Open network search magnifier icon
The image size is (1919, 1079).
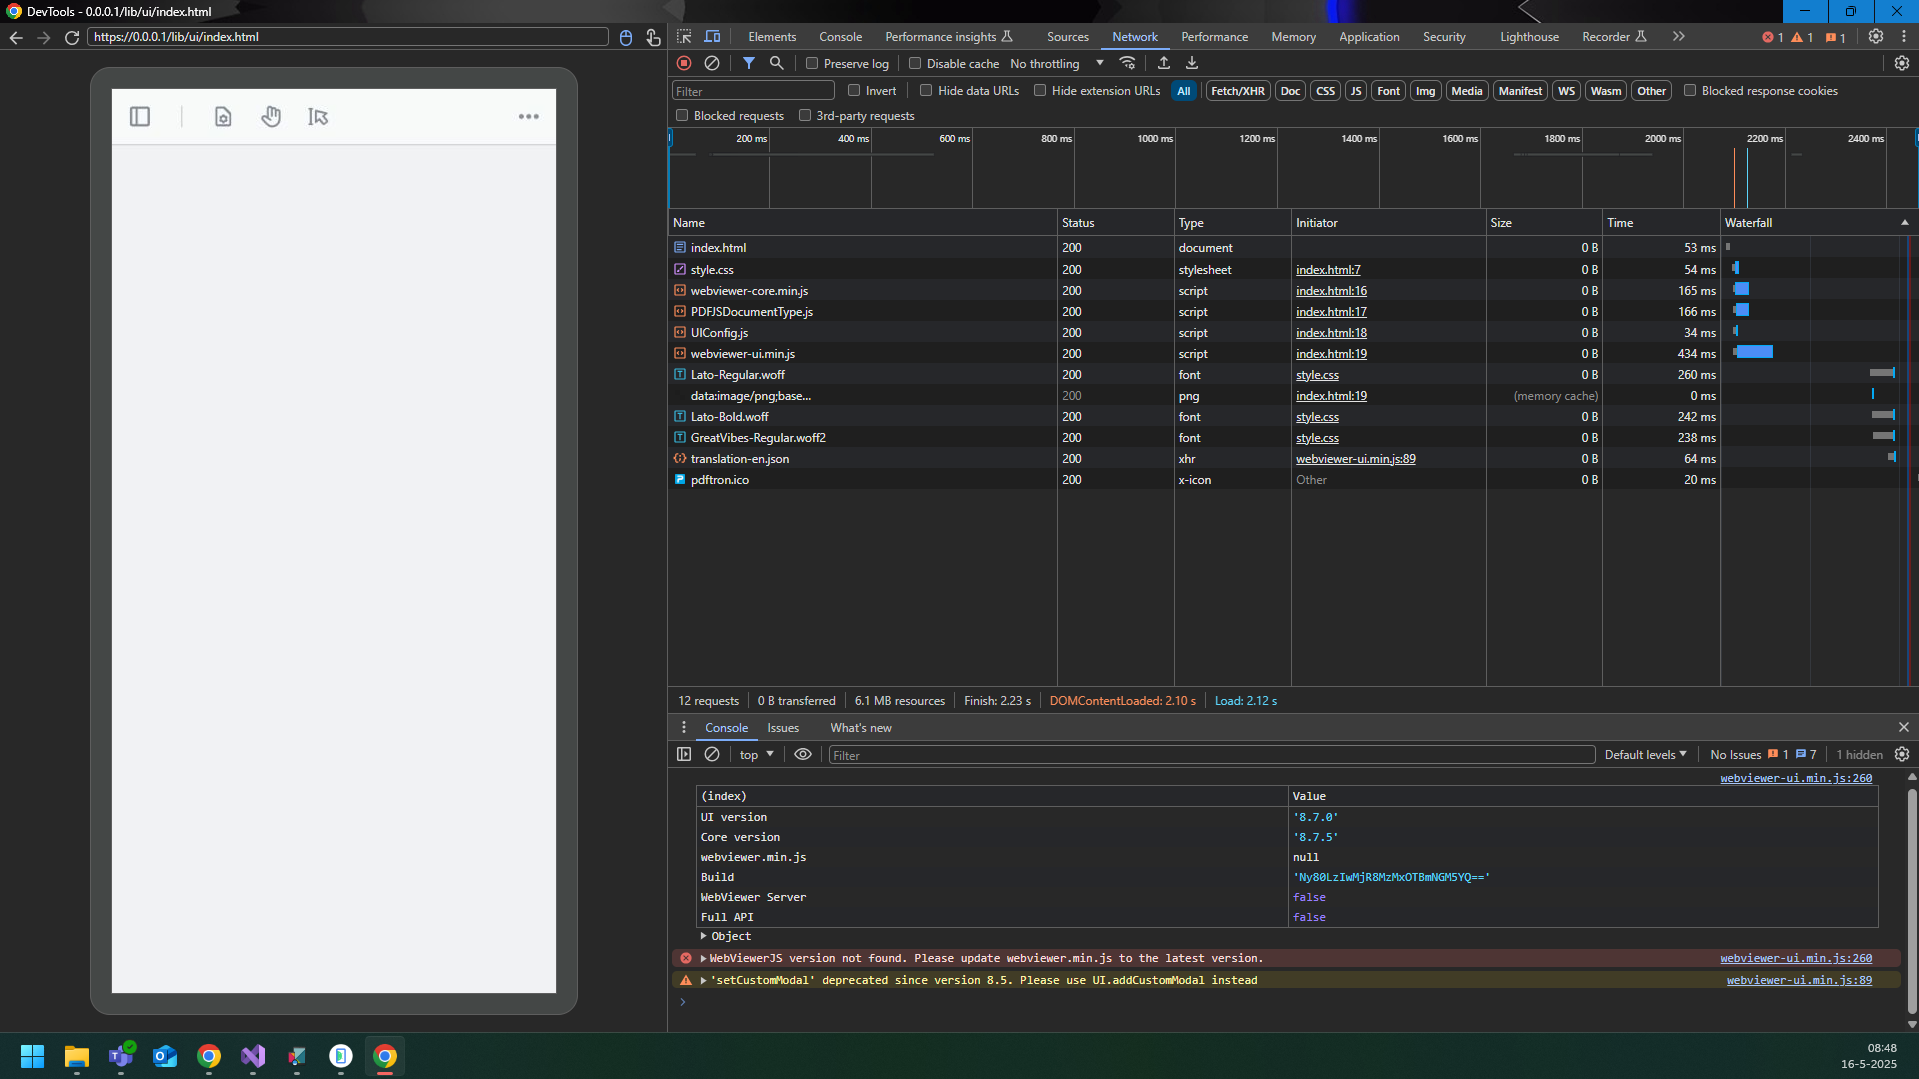(x=776, y=63)
